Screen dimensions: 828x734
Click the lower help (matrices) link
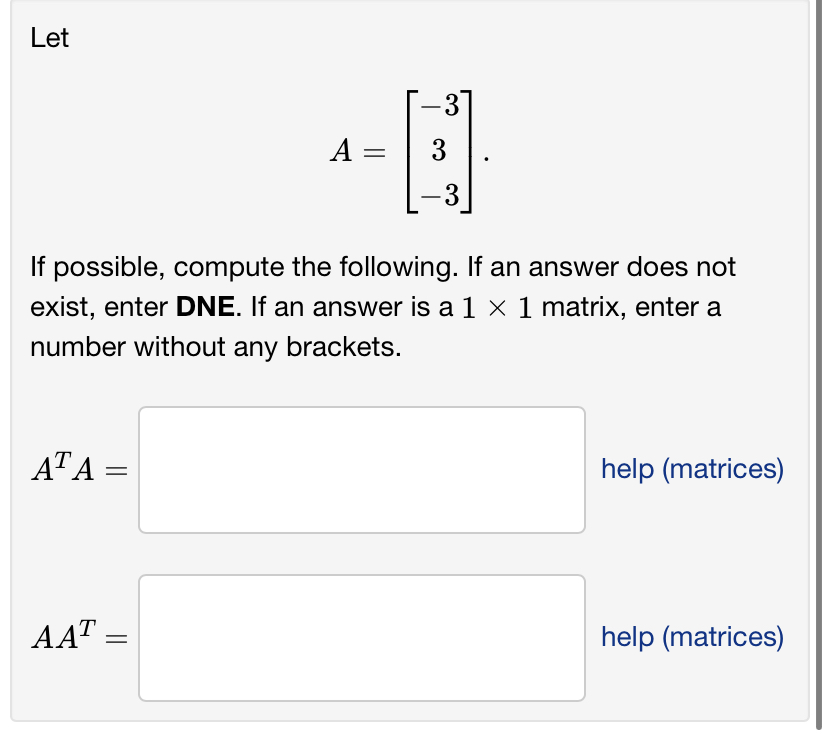tap(691, 637)
